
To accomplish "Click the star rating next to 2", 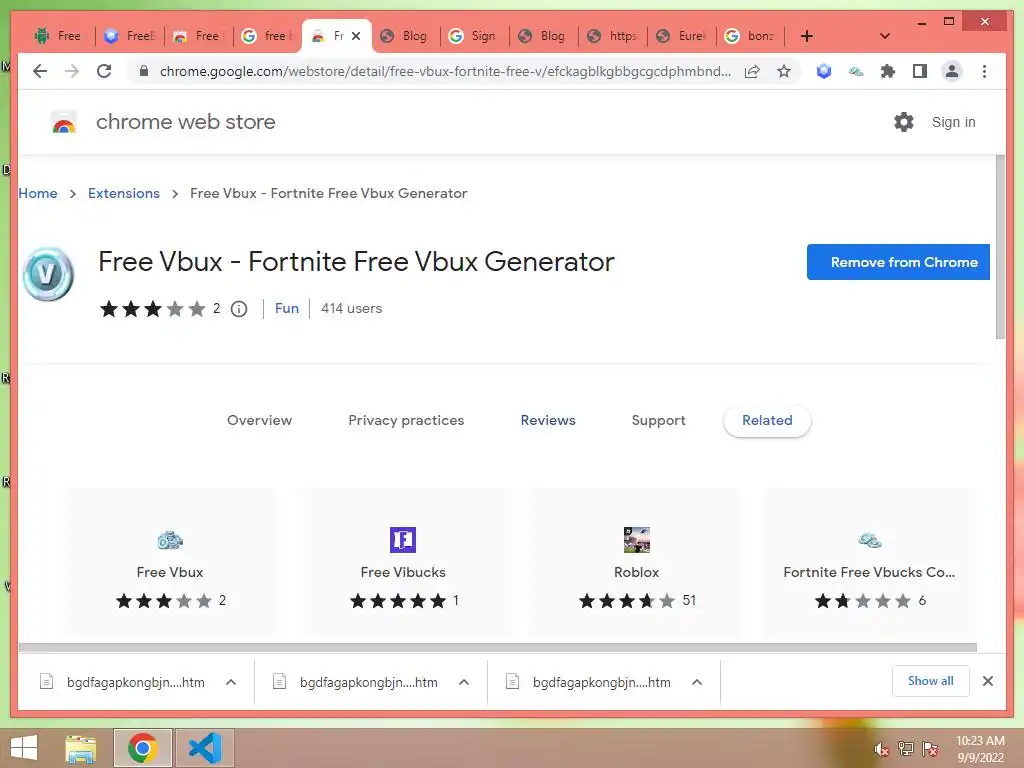I will coord(152,309).
